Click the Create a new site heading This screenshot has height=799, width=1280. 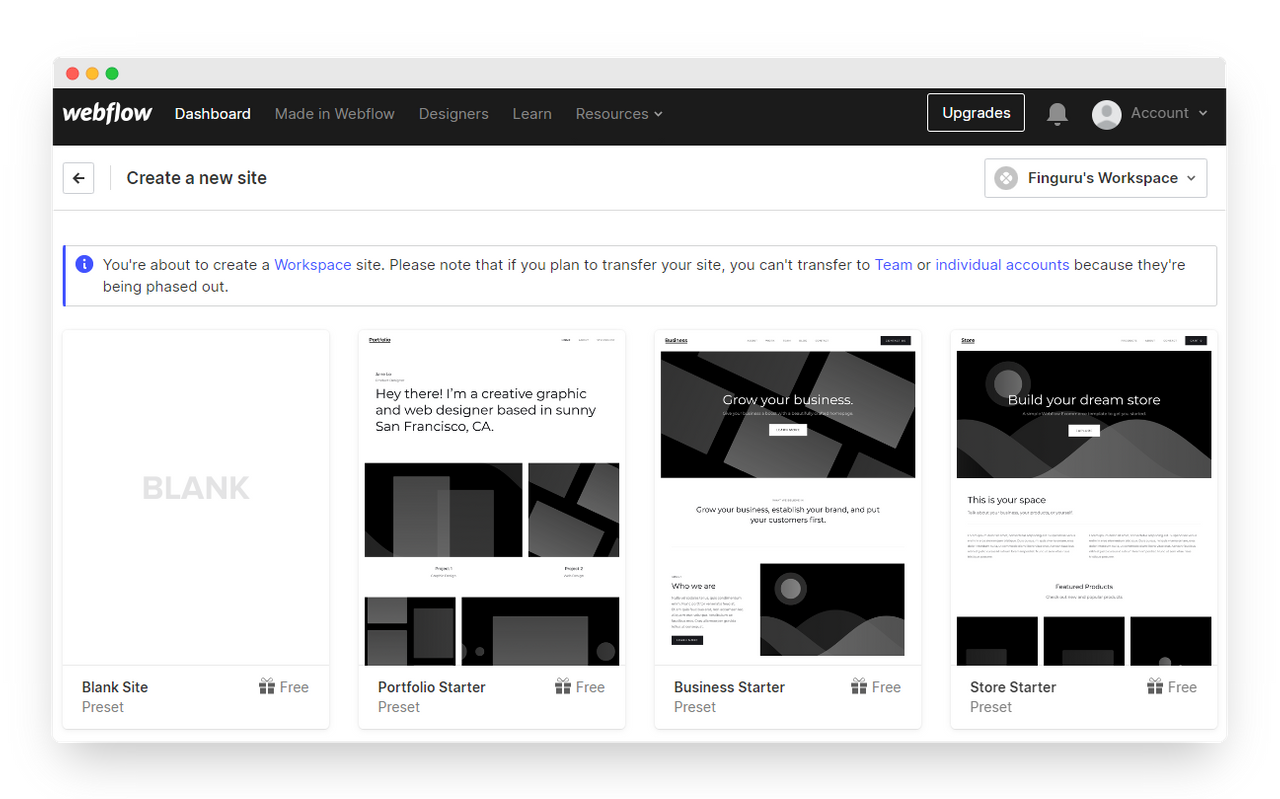point(197,178)
